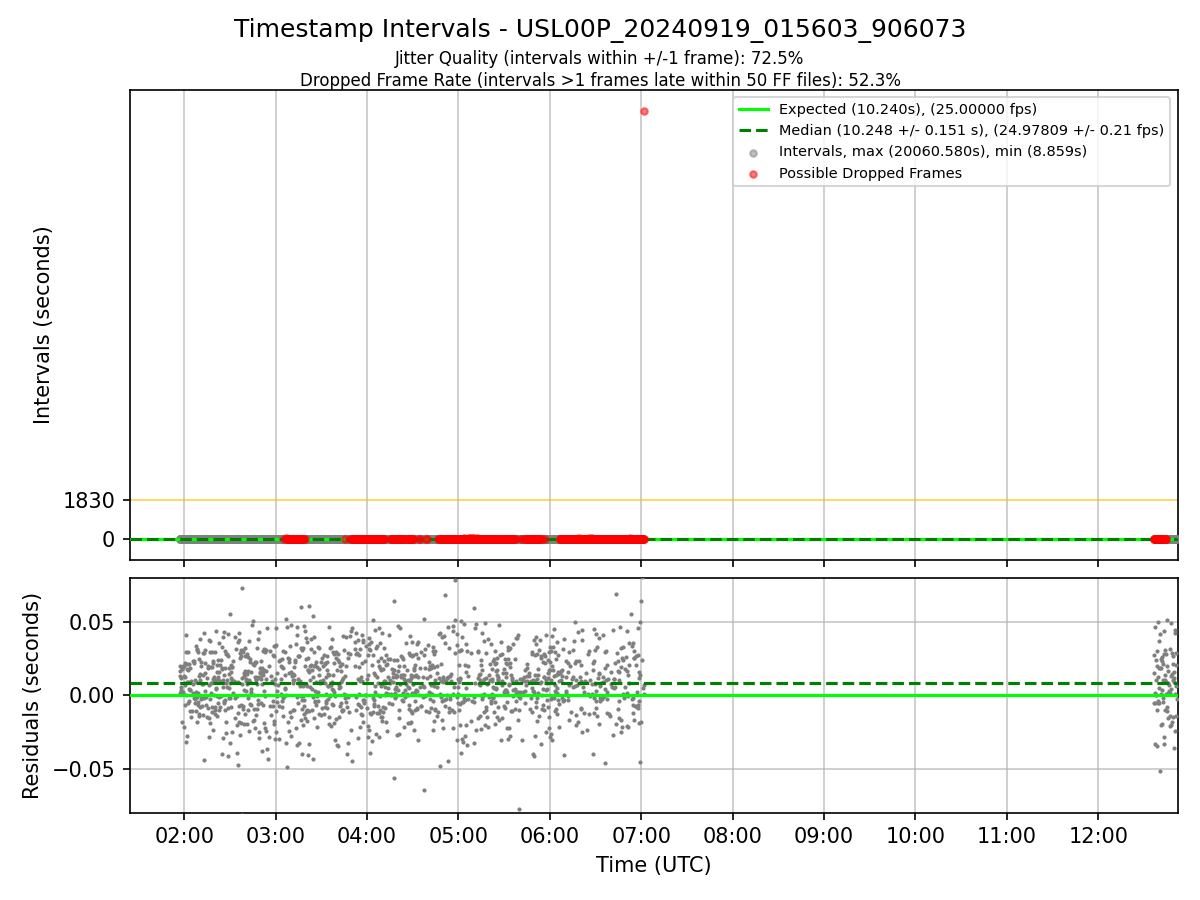Click legend entry 'Possible Dropped Frames'
The width and height of the screenshot is (1200, 900).
(870, 173)
